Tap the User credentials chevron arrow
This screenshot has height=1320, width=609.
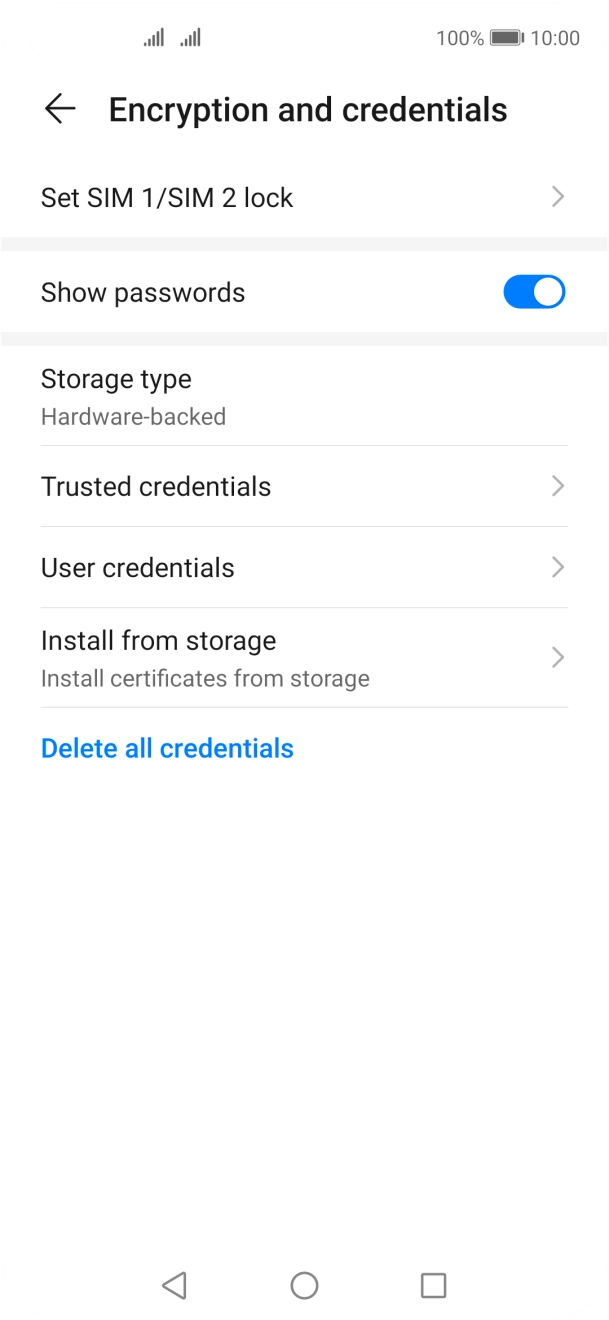[x=558, y=567]
